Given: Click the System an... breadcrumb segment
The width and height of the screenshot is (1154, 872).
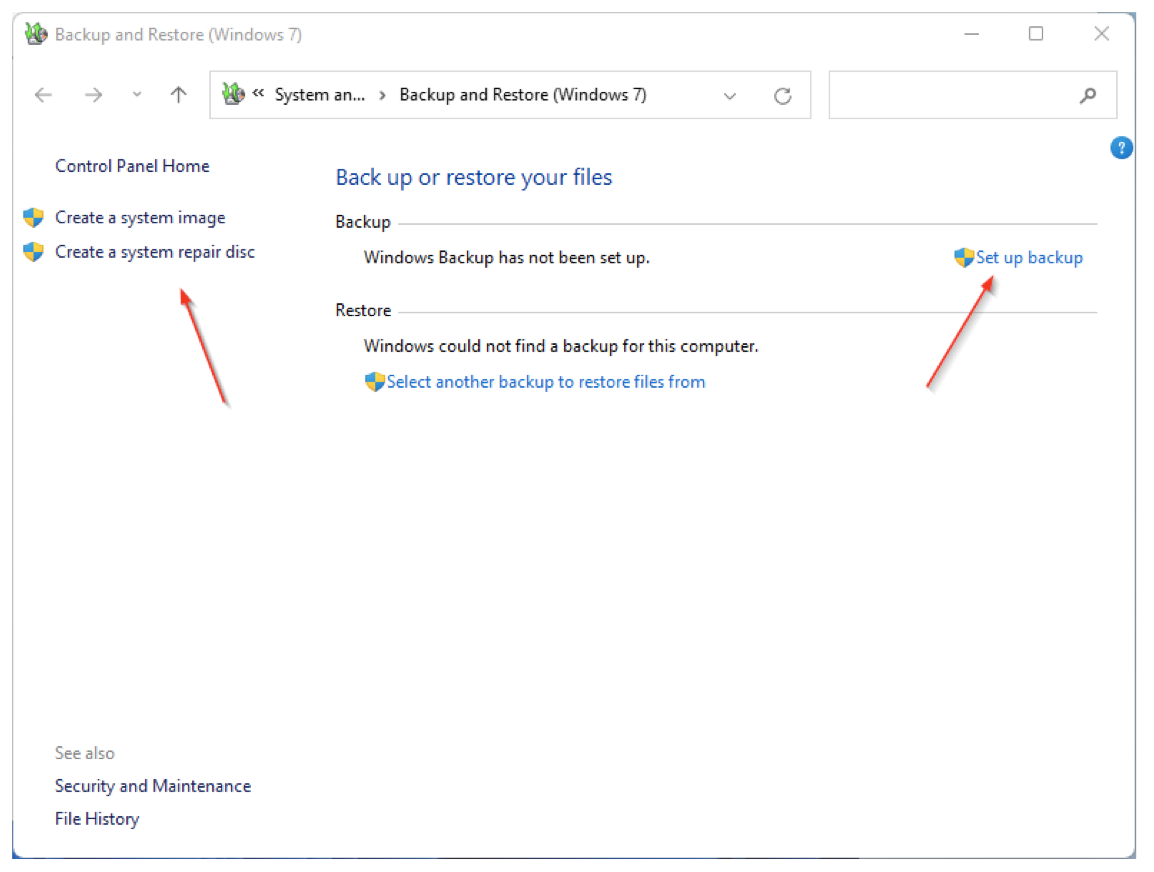Looking at the screenshot, I should tap(320, 95).
